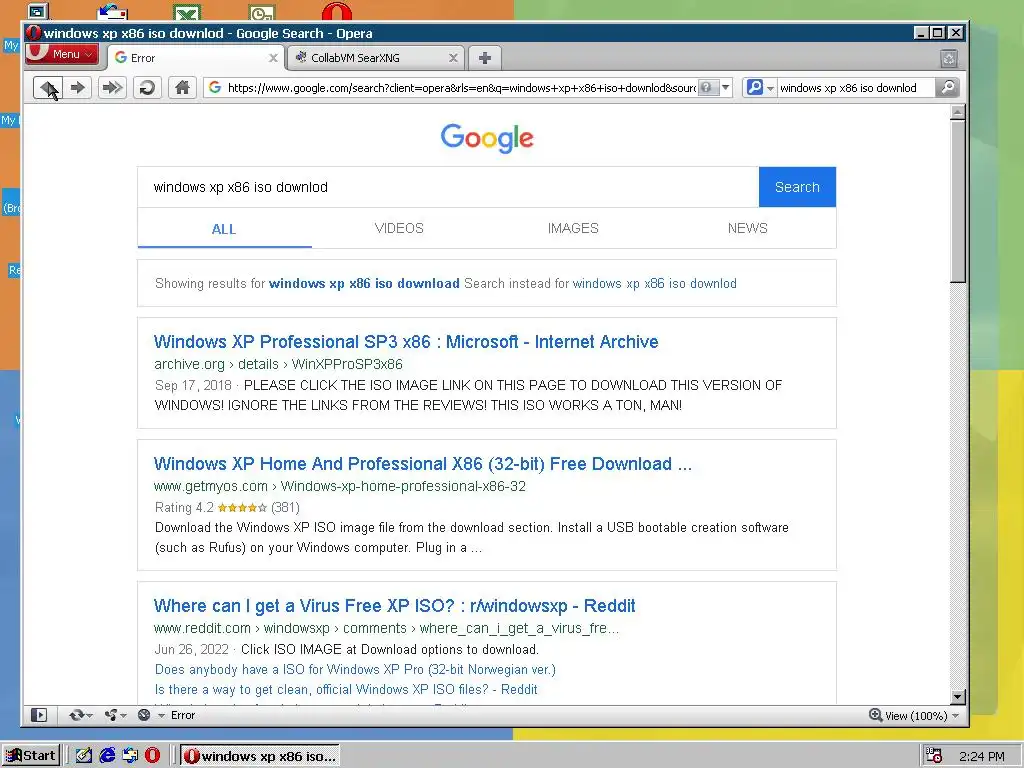Viewport: 1024px width, 768px height.
Task: Expand the View (100%) zoom dropdown arrow
Action: (956, 716)
